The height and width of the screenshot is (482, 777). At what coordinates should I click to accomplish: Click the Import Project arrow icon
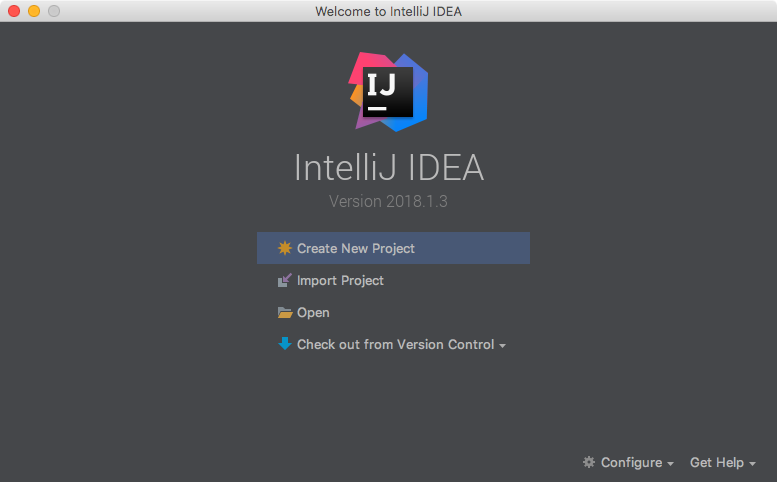coord(284,280)
